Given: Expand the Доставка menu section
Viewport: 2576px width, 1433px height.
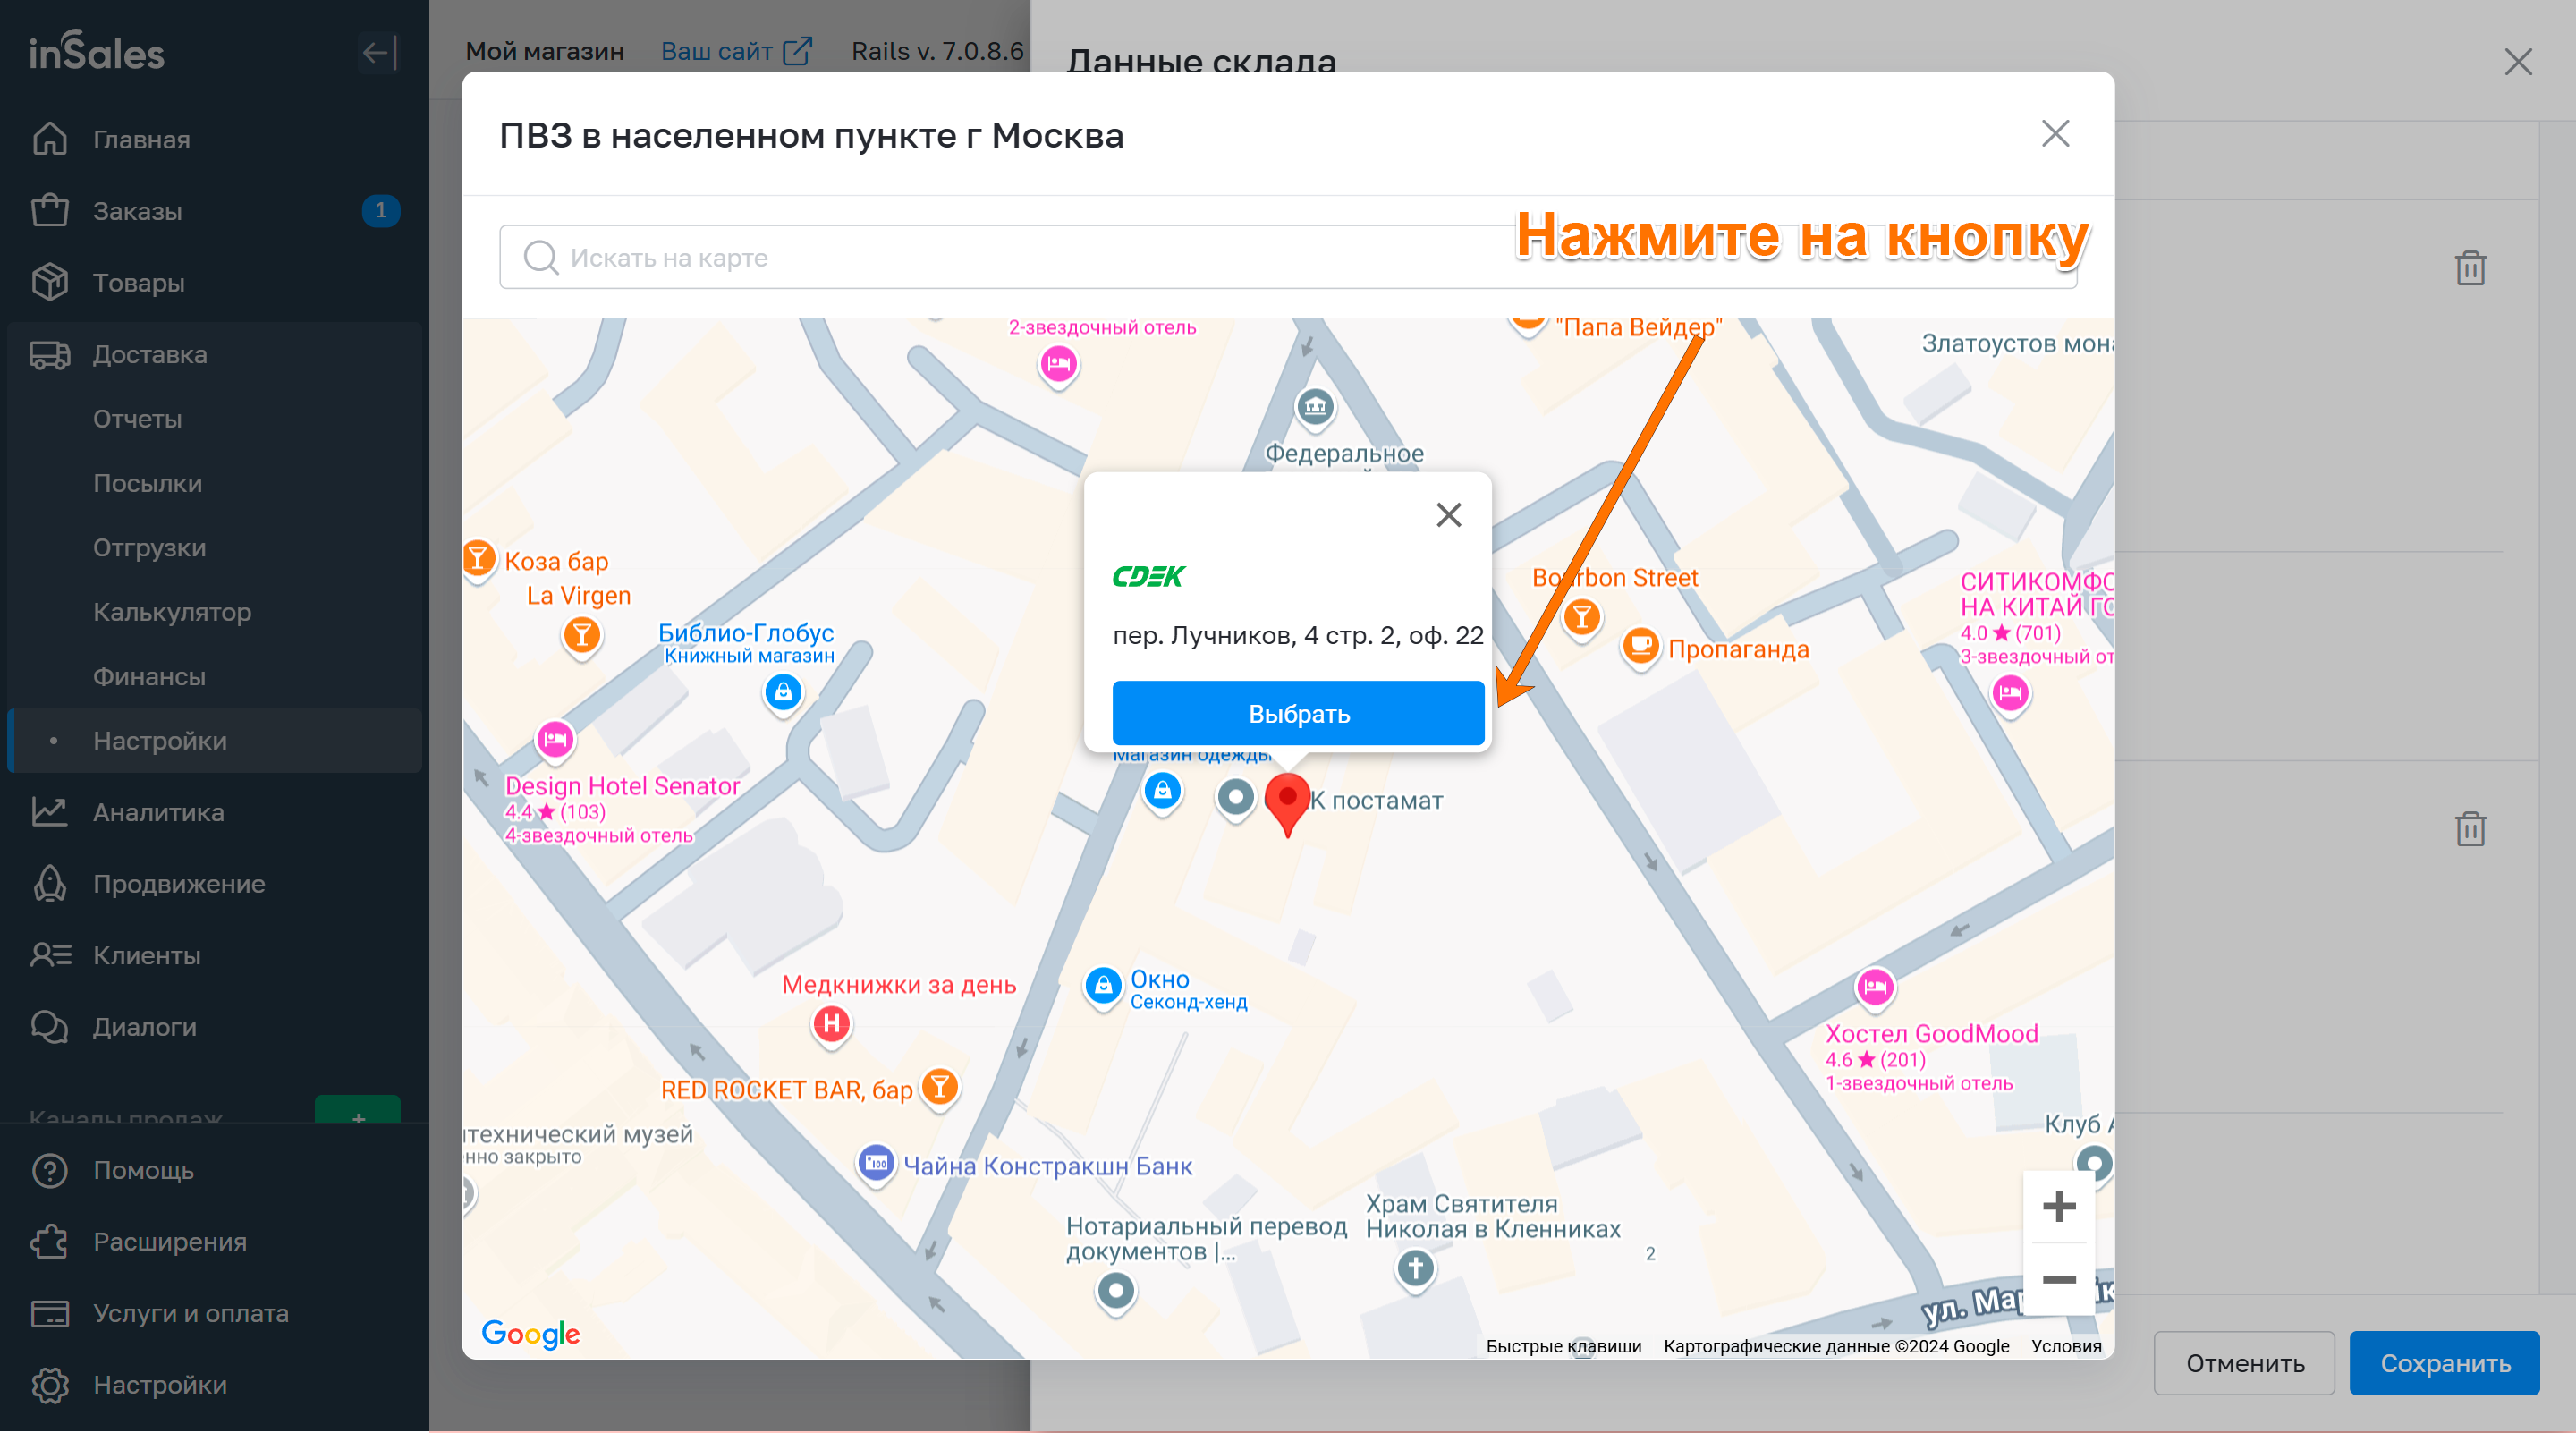Looking at the screenshot, I should (150, 354).
